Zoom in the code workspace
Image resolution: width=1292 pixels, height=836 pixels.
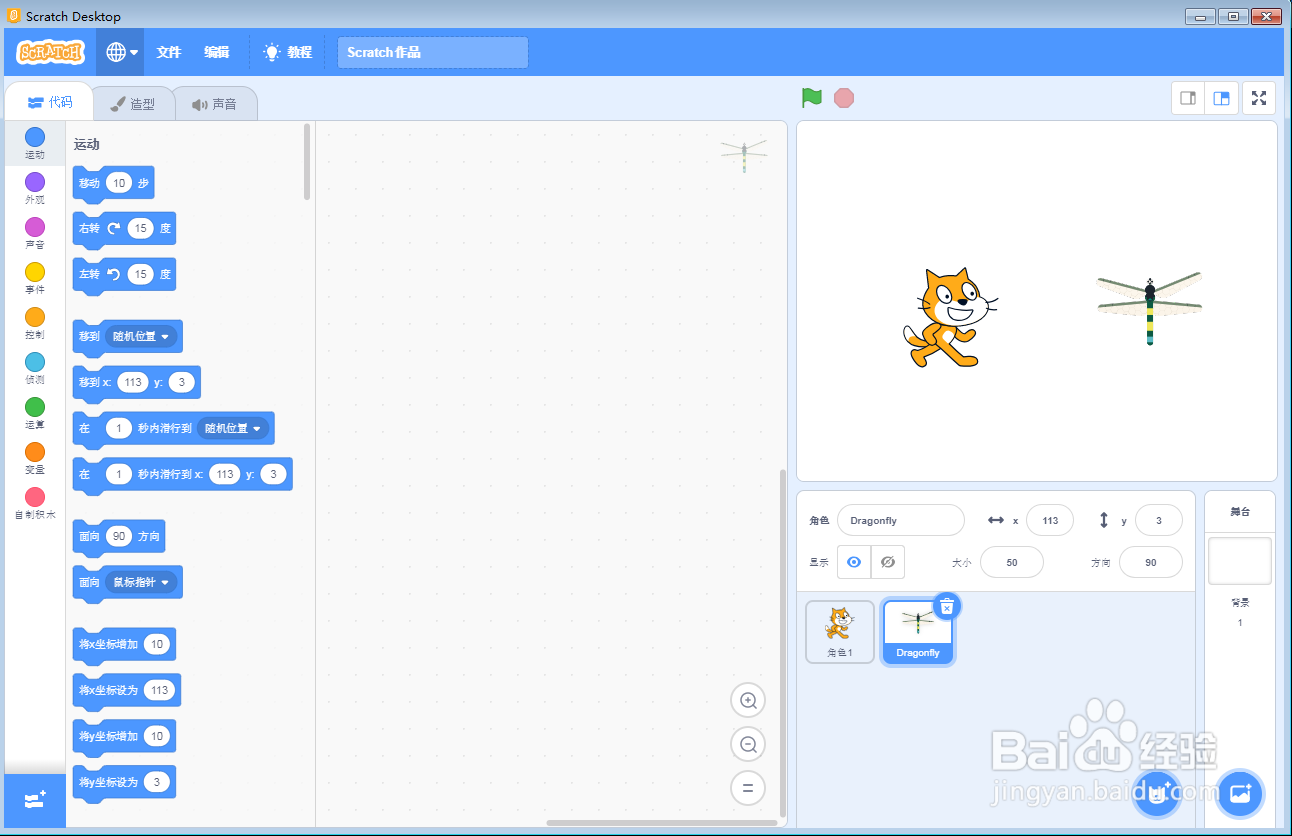[x=748, y=701]
